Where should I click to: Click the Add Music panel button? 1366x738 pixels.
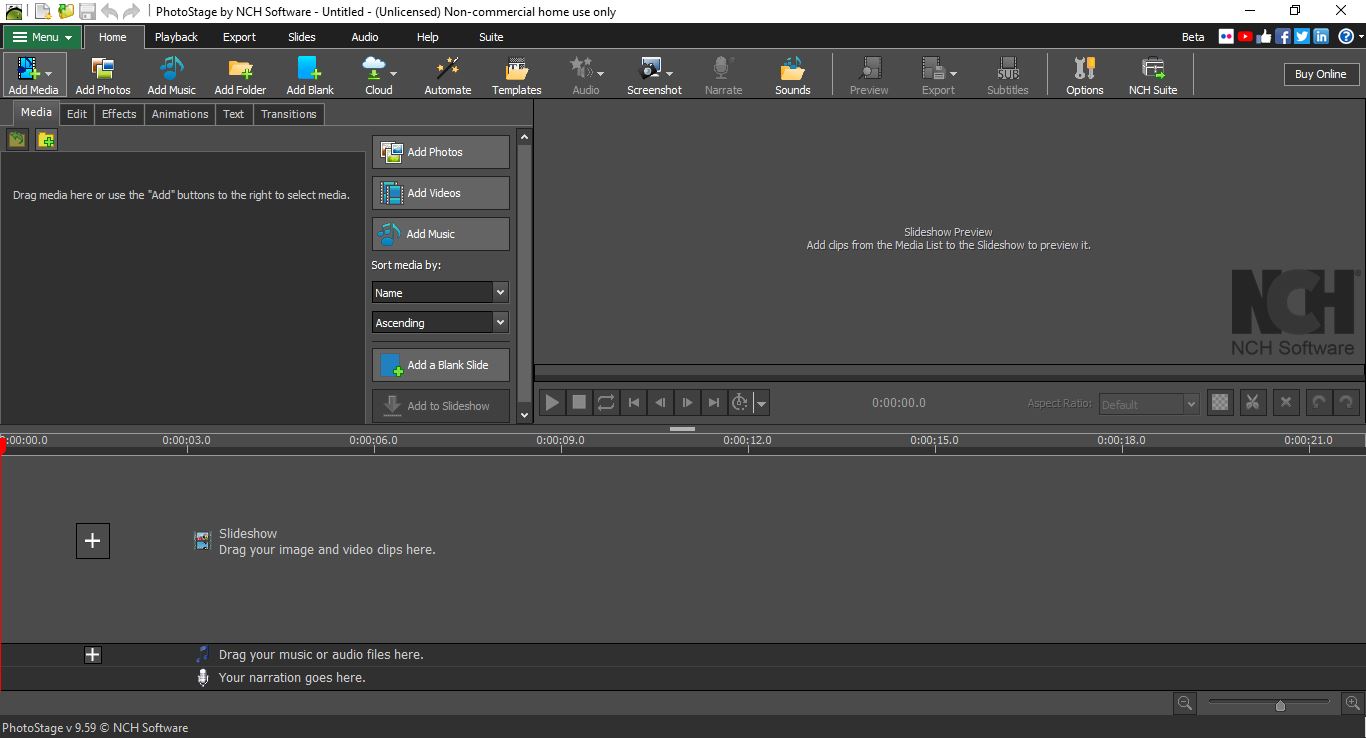441,234
